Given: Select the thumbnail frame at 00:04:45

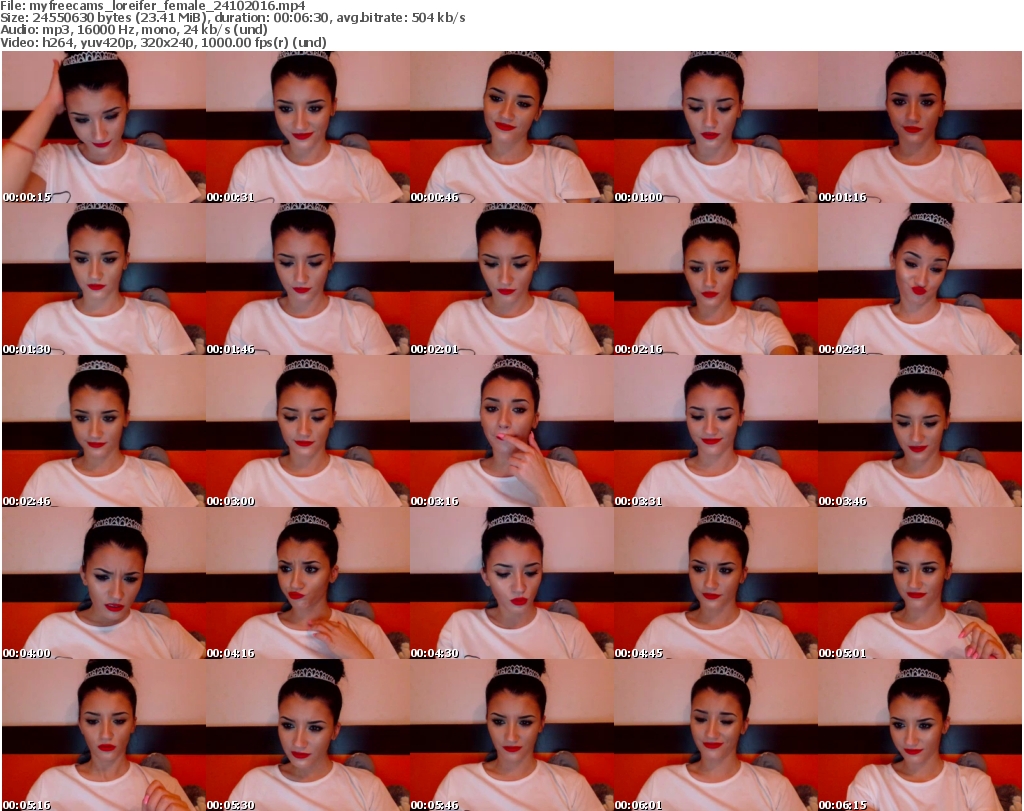Looking at the screenshot, I should coord(716,583).
